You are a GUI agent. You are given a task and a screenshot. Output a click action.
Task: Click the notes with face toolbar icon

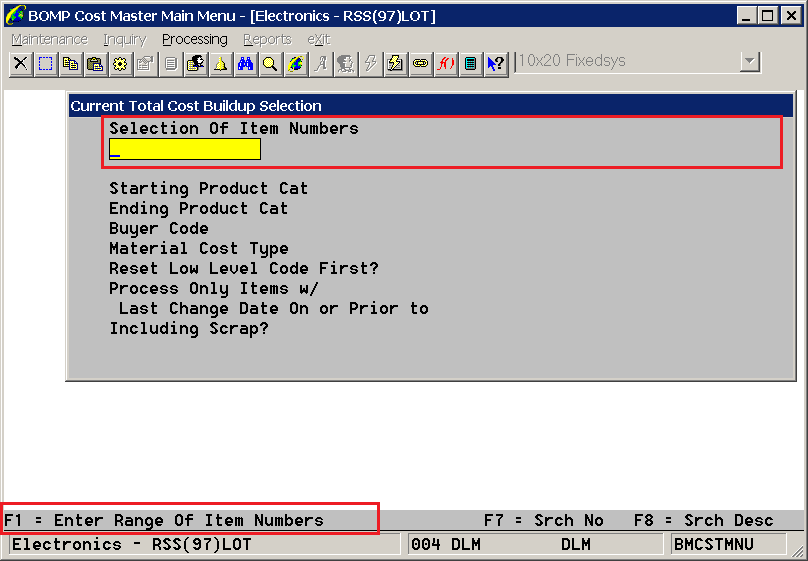tap(195, 64)
